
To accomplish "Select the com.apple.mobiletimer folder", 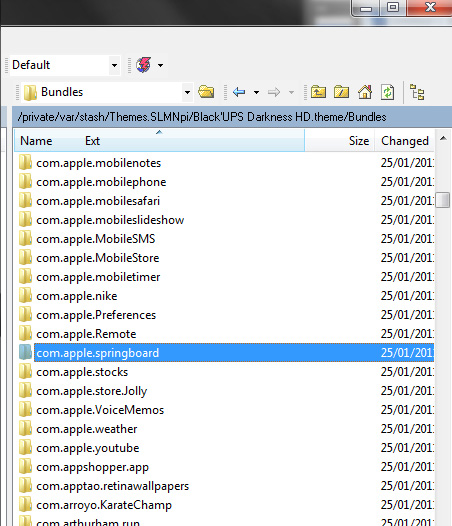I will [98, 277].
